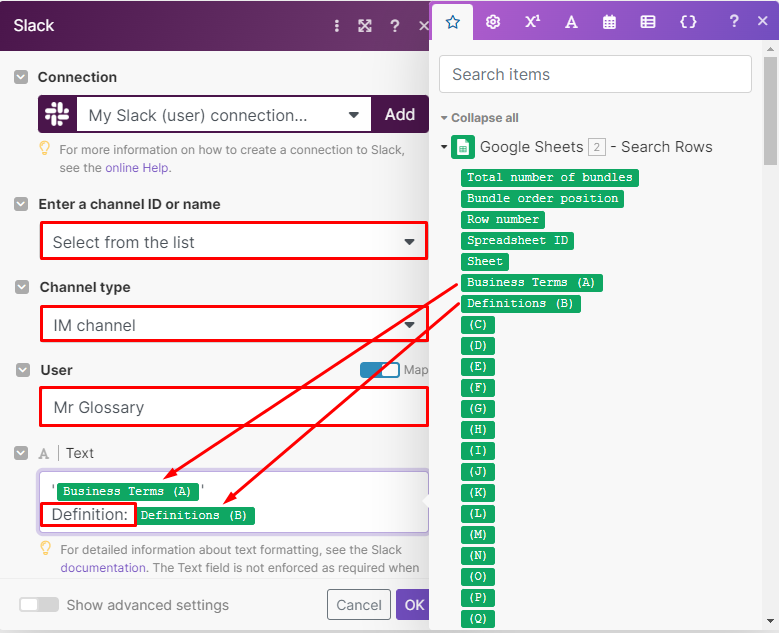The height and width of the screenshot is (633, 779).
Task: Toggle the Channel type checkbox
Action: (22, 287)
